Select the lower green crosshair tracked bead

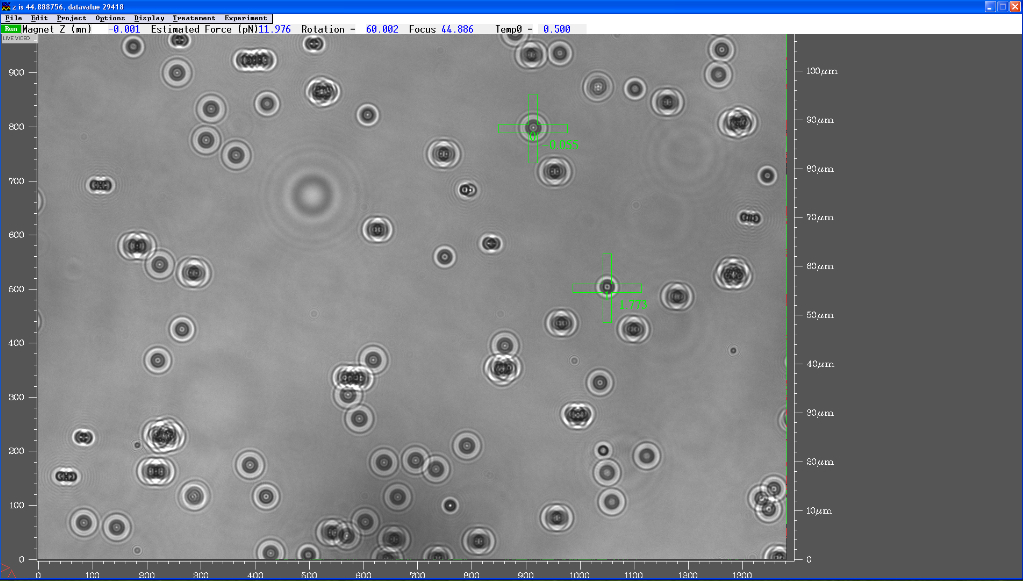pyautogui.click(x=606, y=288)
